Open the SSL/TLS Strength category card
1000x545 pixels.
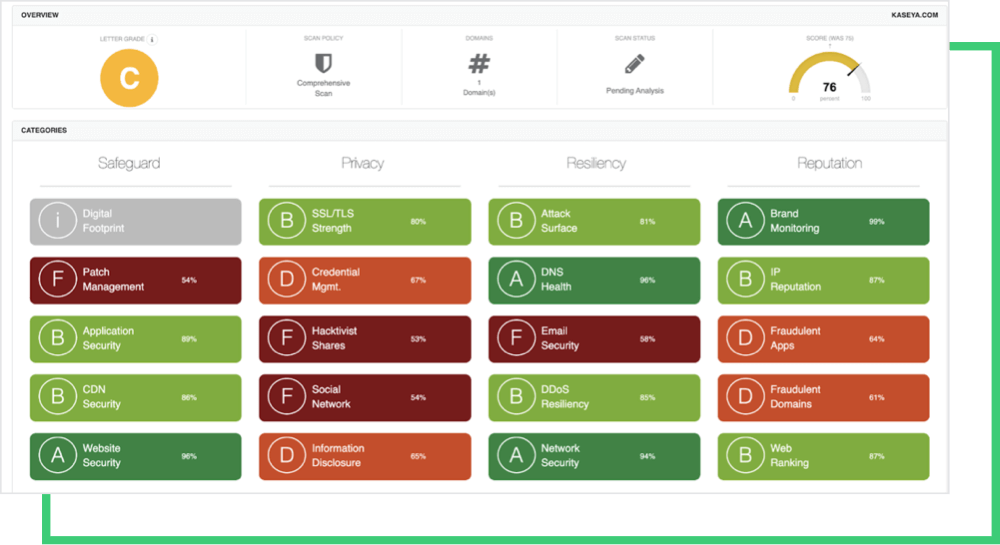click(x=365, y=221)
